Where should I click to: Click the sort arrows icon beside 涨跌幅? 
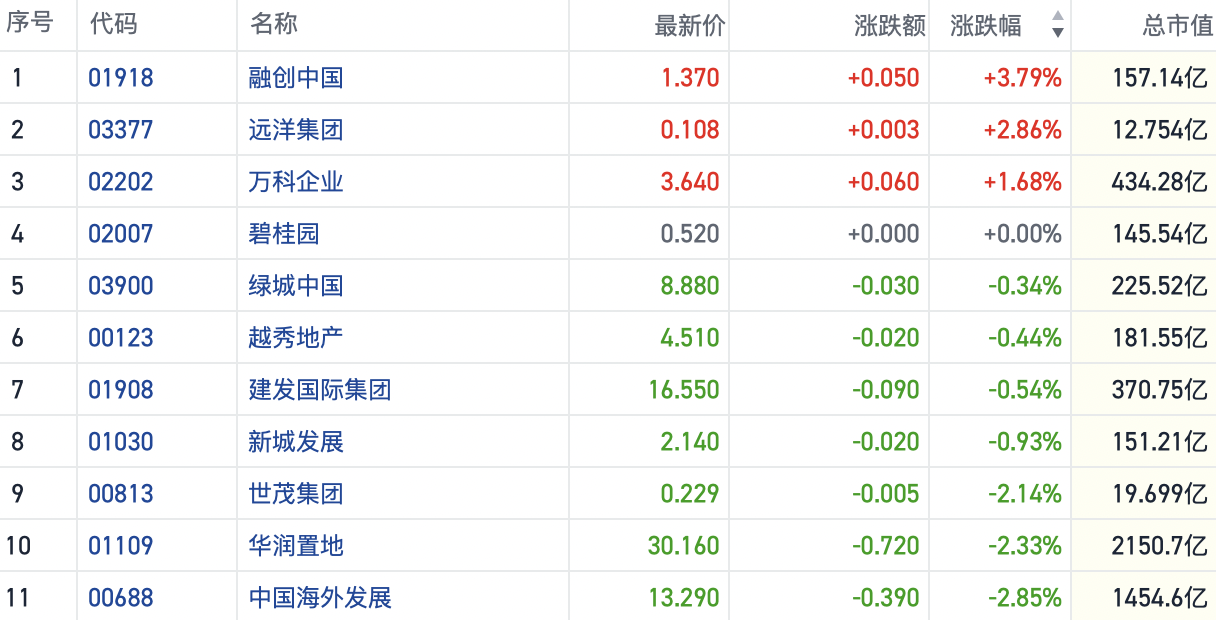[x=1057, y=25]
